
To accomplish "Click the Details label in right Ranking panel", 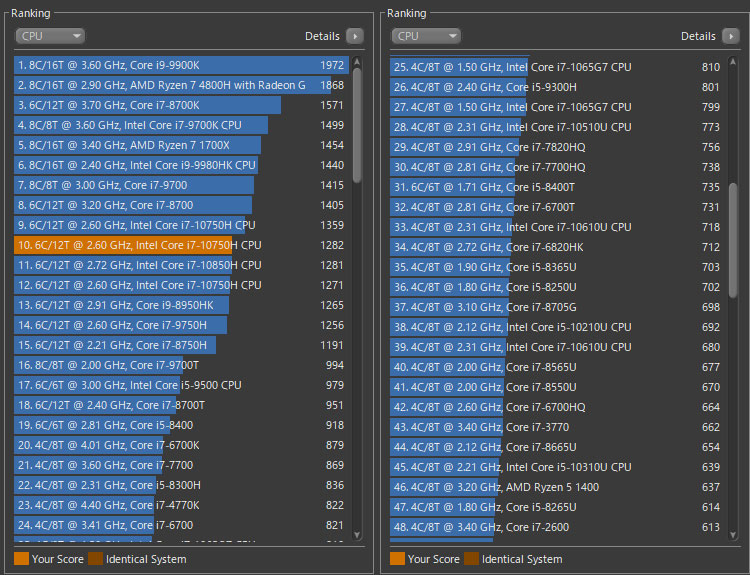I will [x=698, y=36].
